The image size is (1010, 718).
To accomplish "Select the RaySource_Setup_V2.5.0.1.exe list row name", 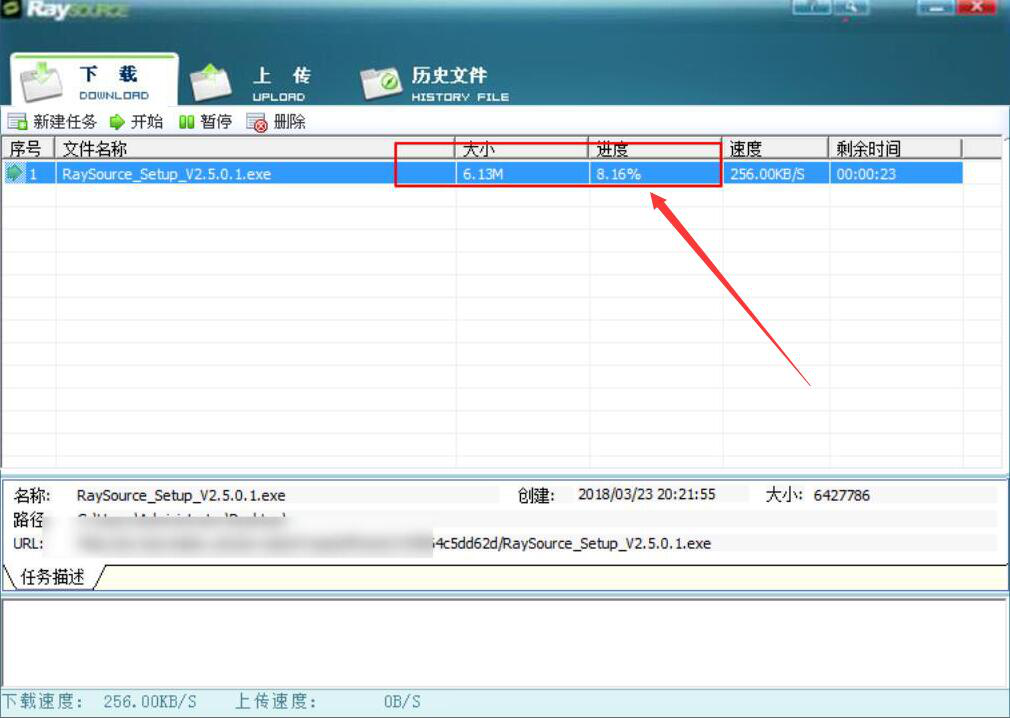I will (x=167, y=174).
